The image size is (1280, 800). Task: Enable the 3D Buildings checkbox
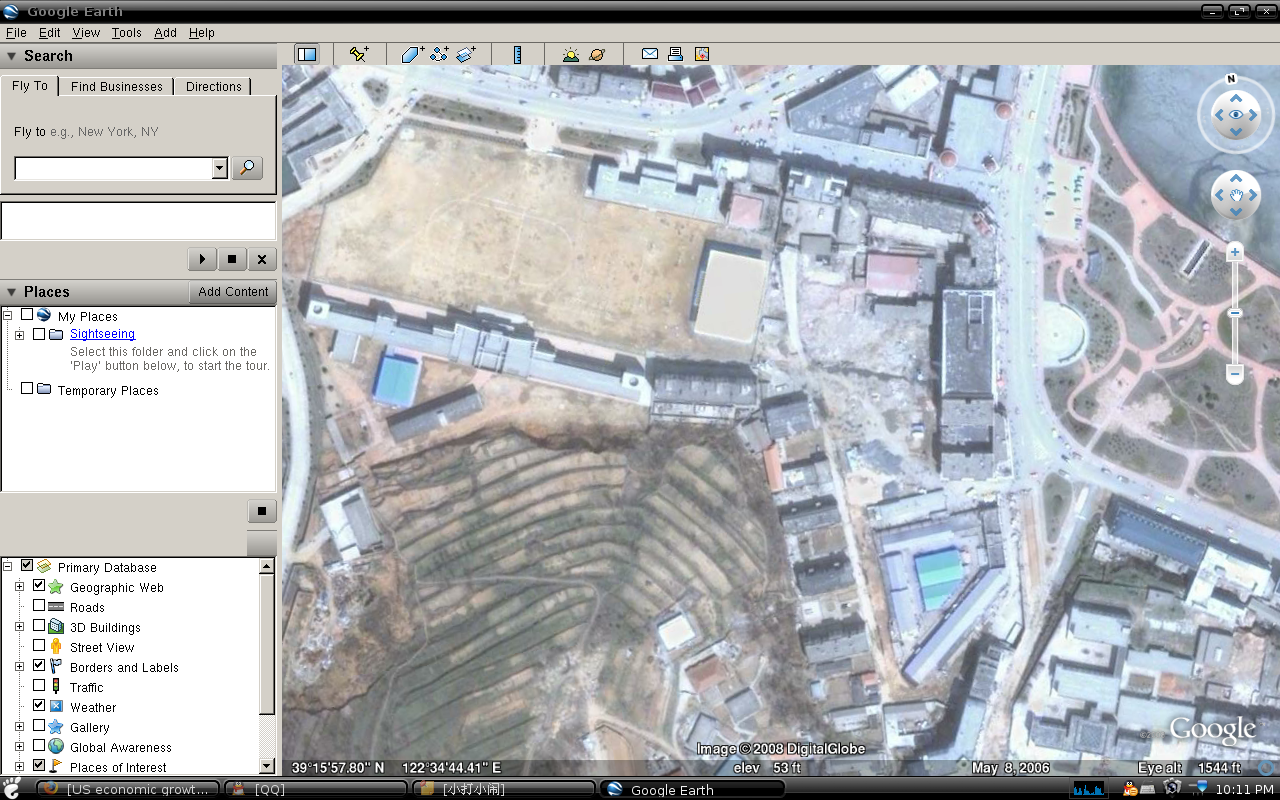click(39, 626)
